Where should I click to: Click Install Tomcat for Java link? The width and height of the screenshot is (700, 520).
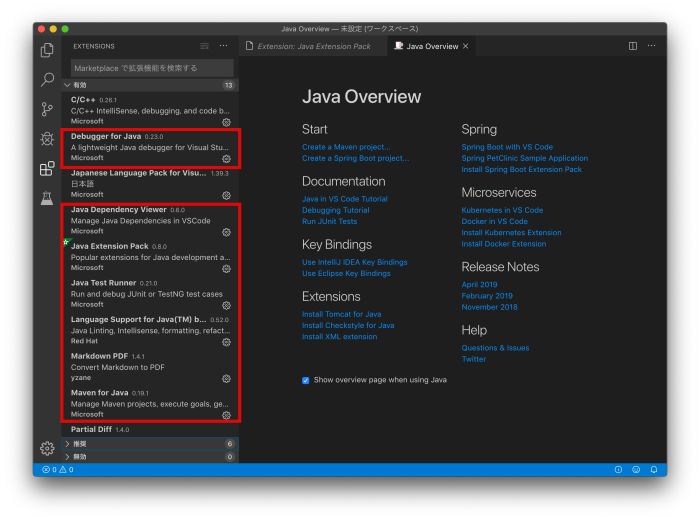click(342, 314)
